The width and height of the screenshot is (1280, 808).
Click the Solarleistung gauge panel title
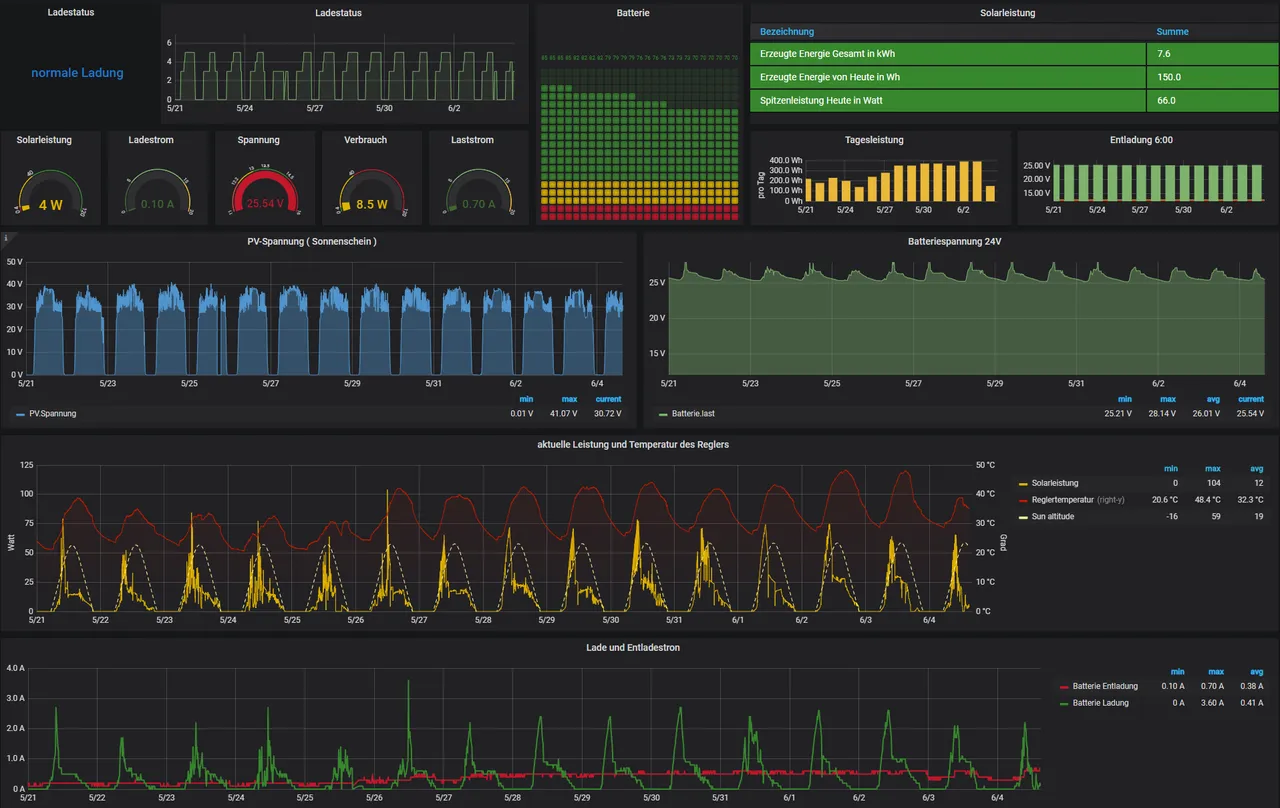coord(44,140)
